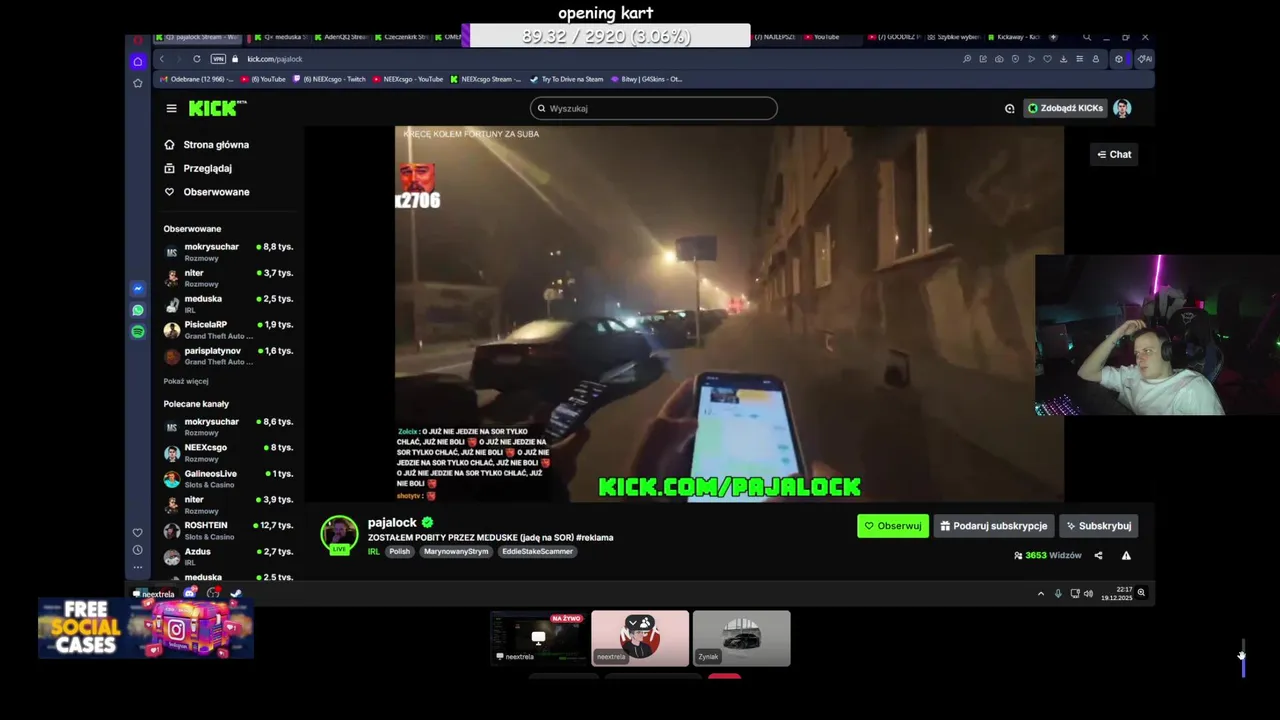
Task: Open recommended channel Azdus
Action: click(228, 556)
